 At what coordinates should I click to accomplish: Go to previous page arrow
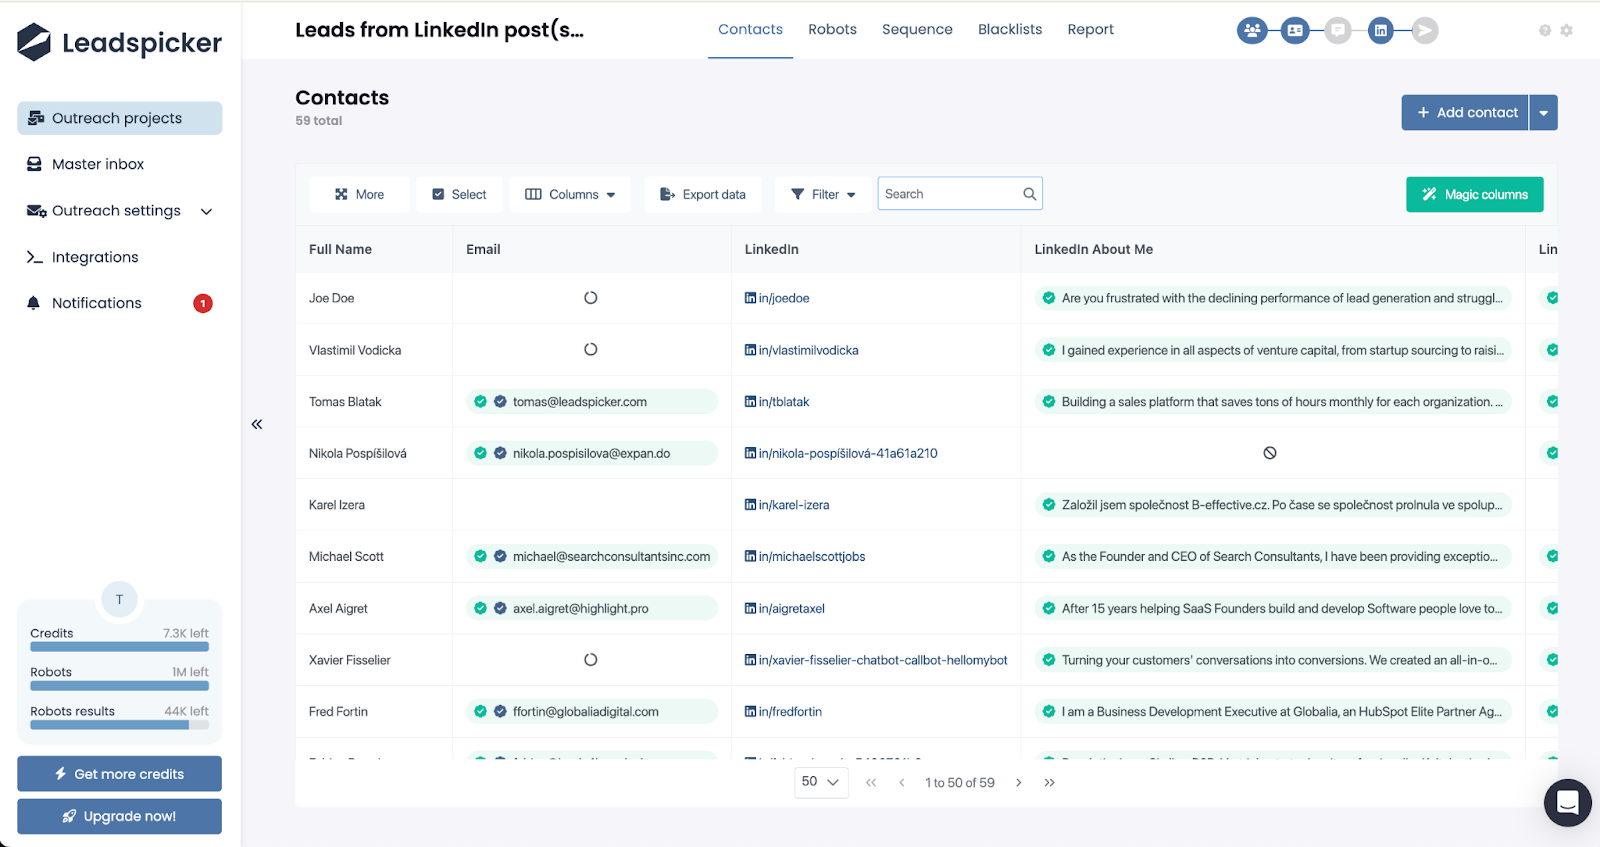tap(902, 783)
